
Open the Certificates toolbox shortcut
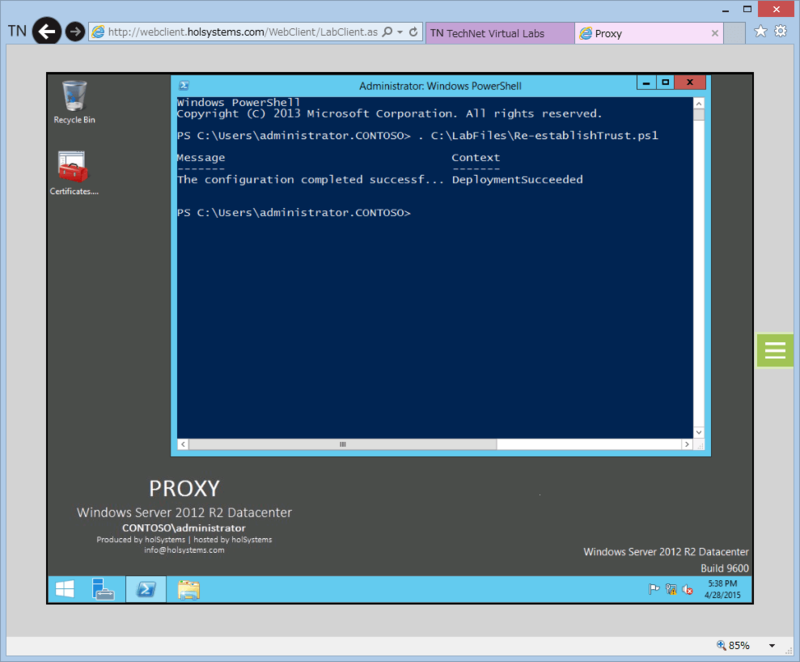click(74, 173)
